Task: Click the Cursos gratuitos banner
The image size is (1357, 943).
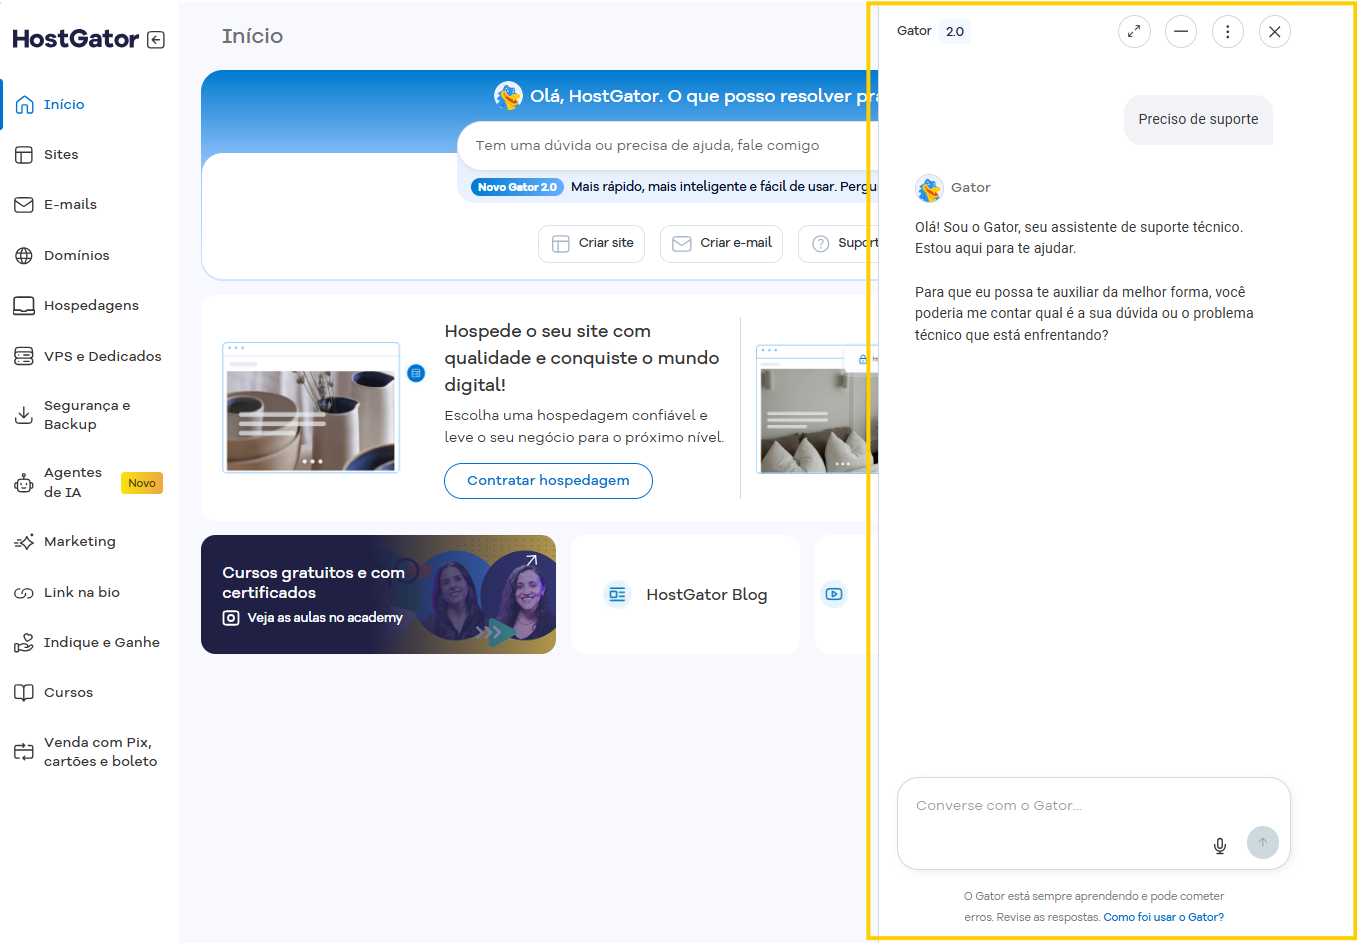Action: [378, 594]
